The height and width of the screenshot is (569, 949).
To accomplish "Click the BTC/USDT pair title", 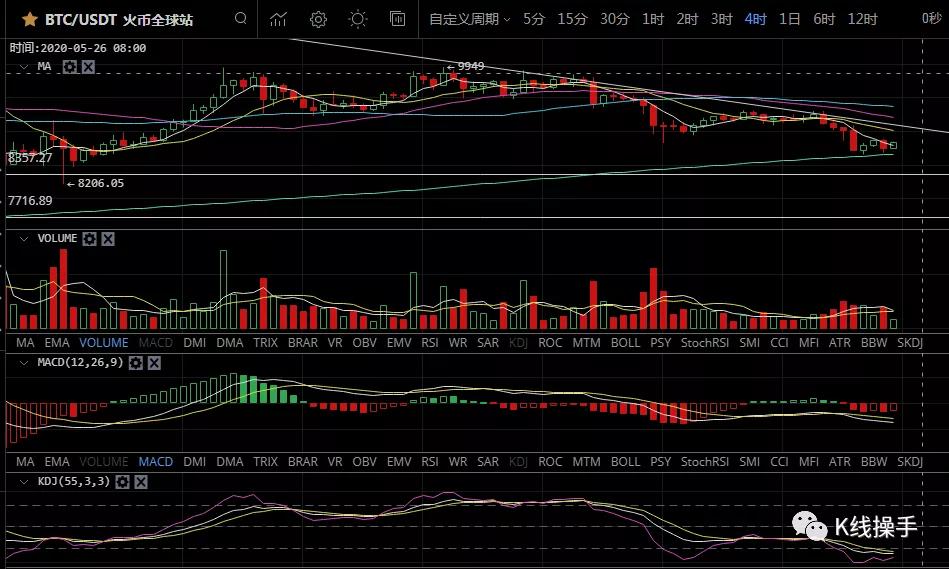I will click(80, 20).
